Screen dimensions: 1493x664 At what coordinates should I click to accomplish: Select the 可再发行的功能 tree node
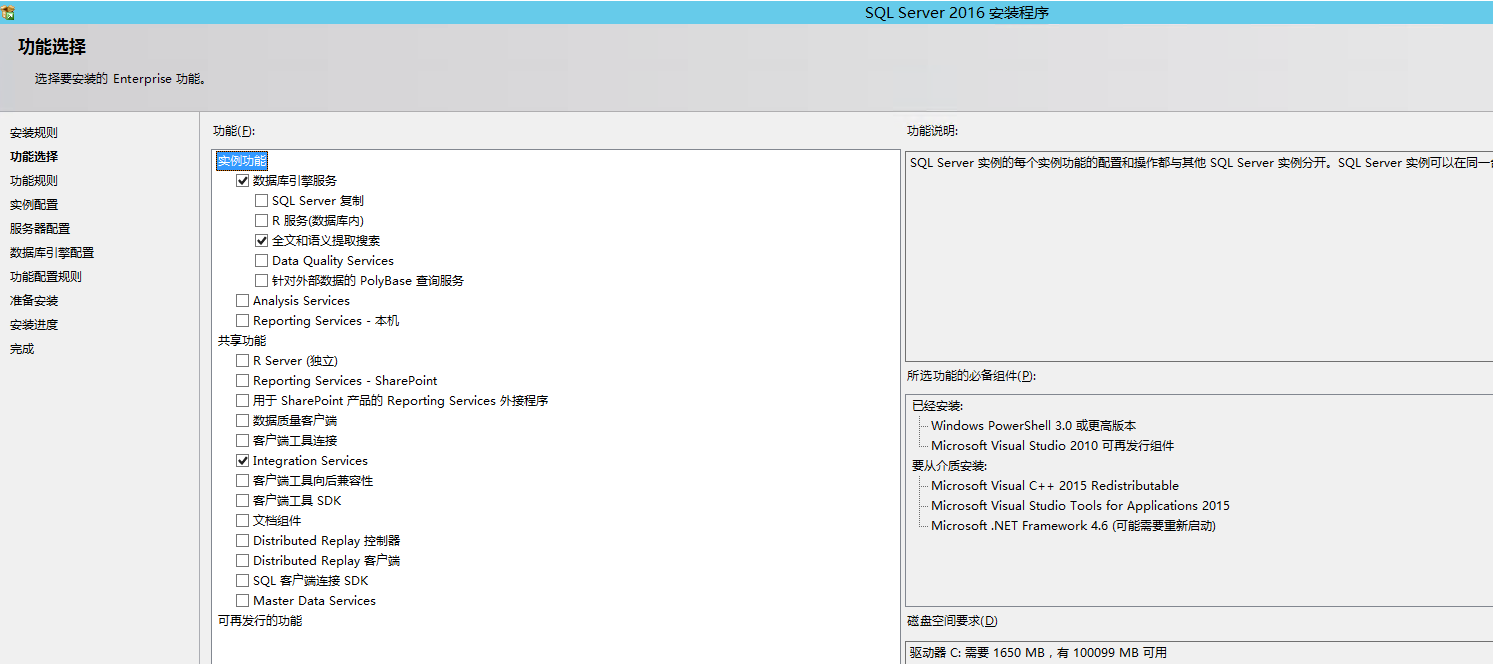point(260,621)
